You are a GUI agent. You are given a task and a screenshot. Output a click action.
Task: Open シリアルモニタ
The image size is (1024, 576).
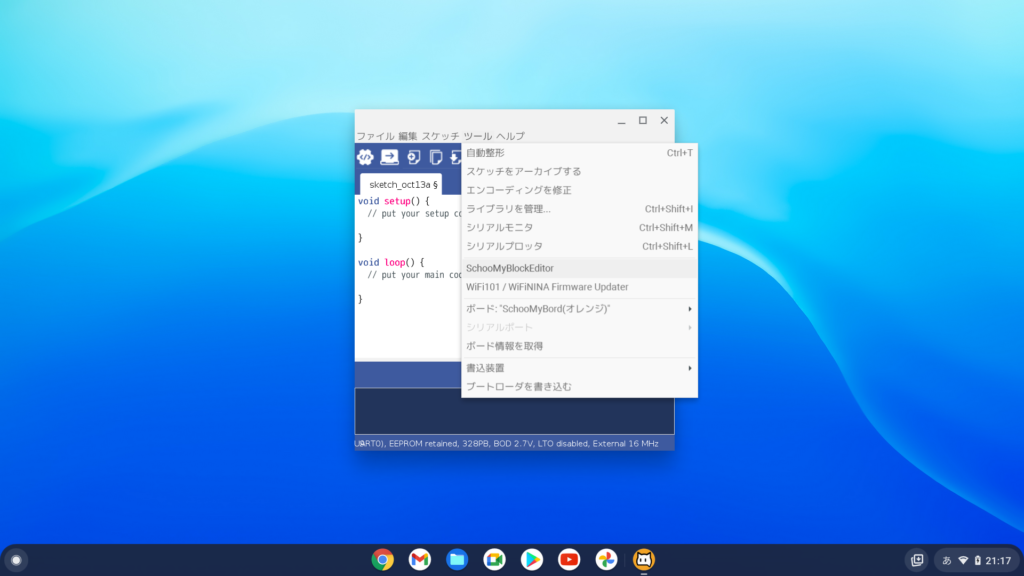pos(579,227)
